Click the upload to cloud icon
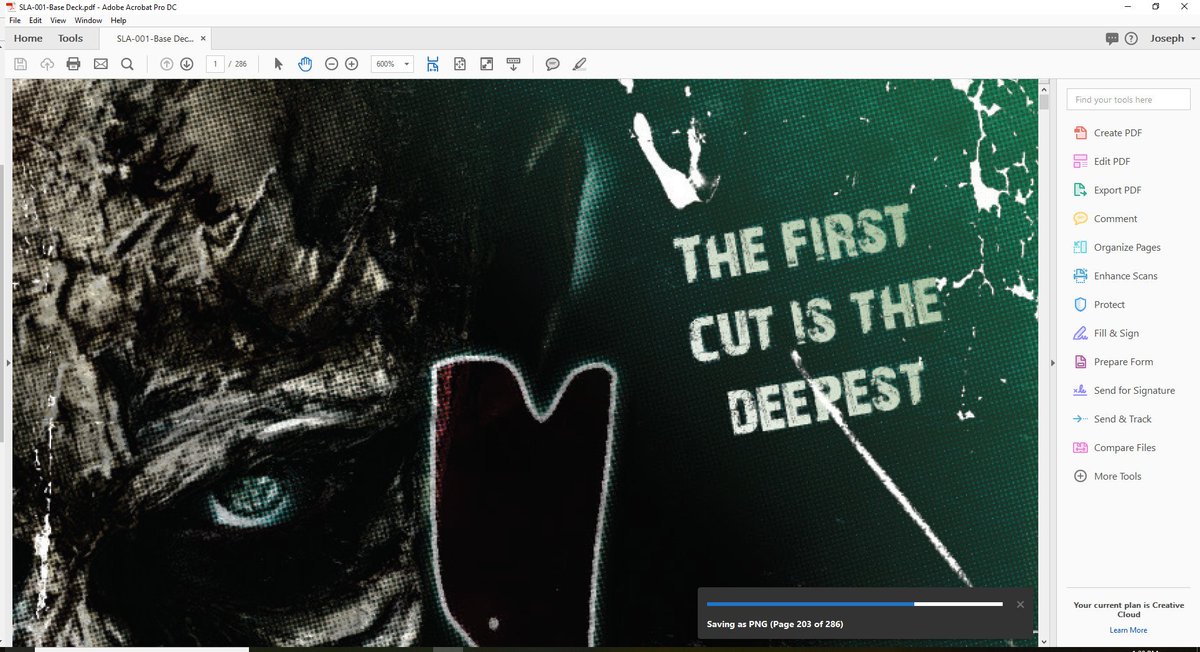 tap(47, 64)
